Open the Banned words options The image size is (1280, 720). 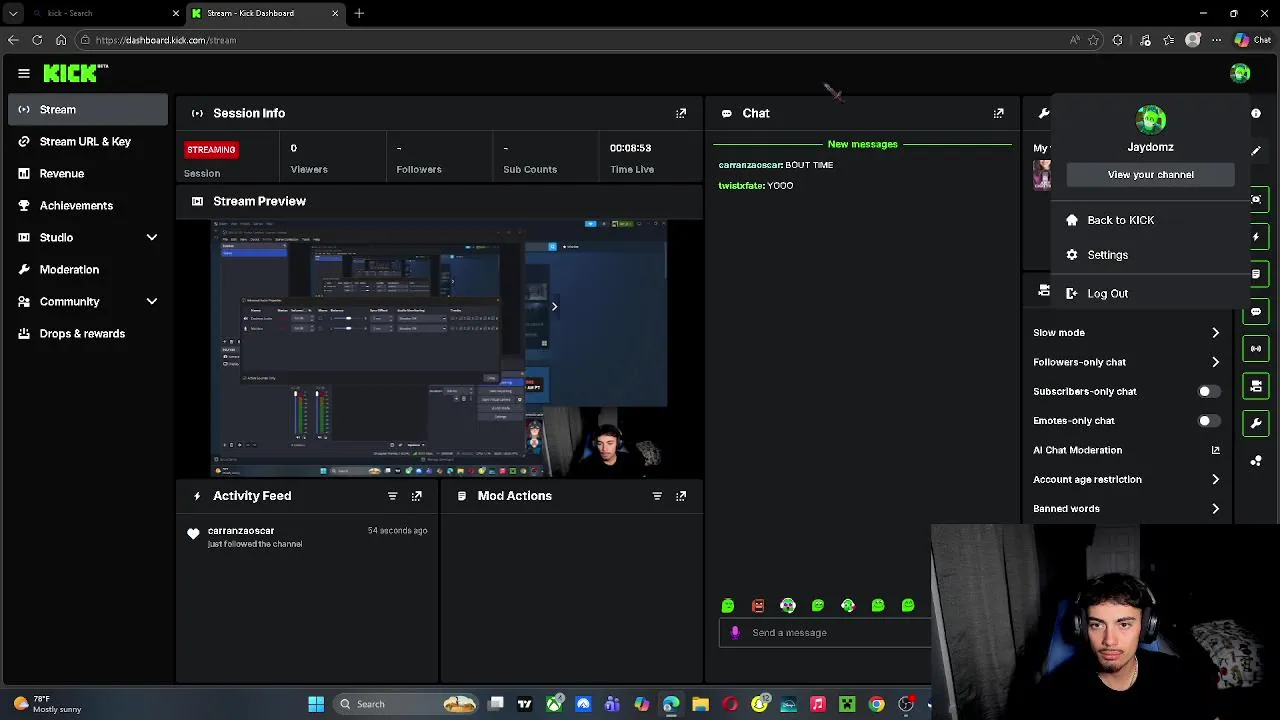[x=1127, y=508]
